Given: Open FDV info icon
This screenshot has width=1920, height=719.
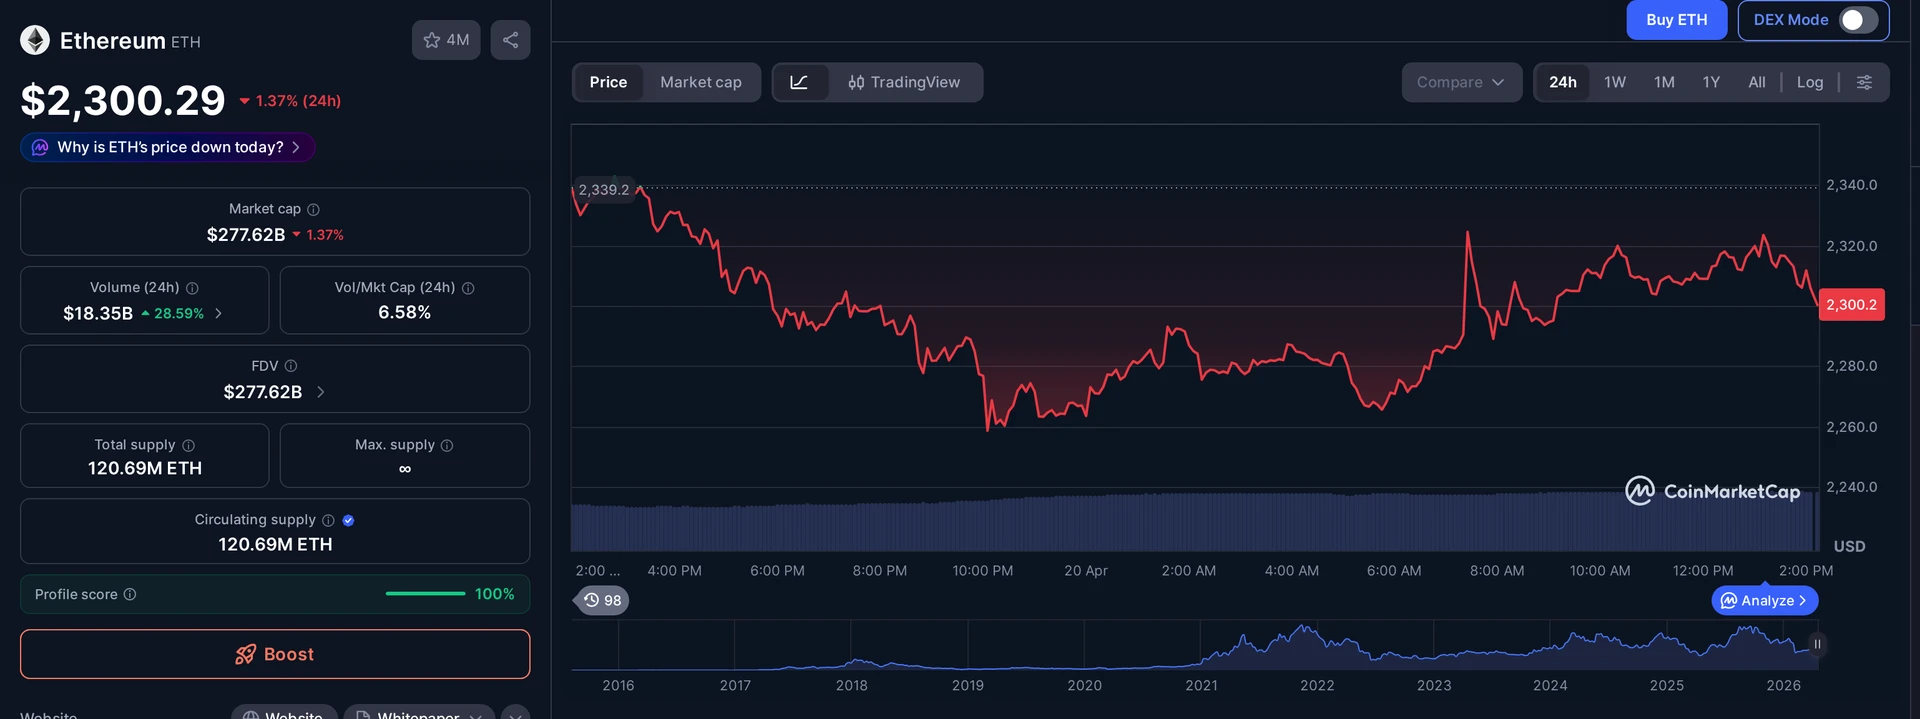Looking at the screenshot, I should point(291,366).
